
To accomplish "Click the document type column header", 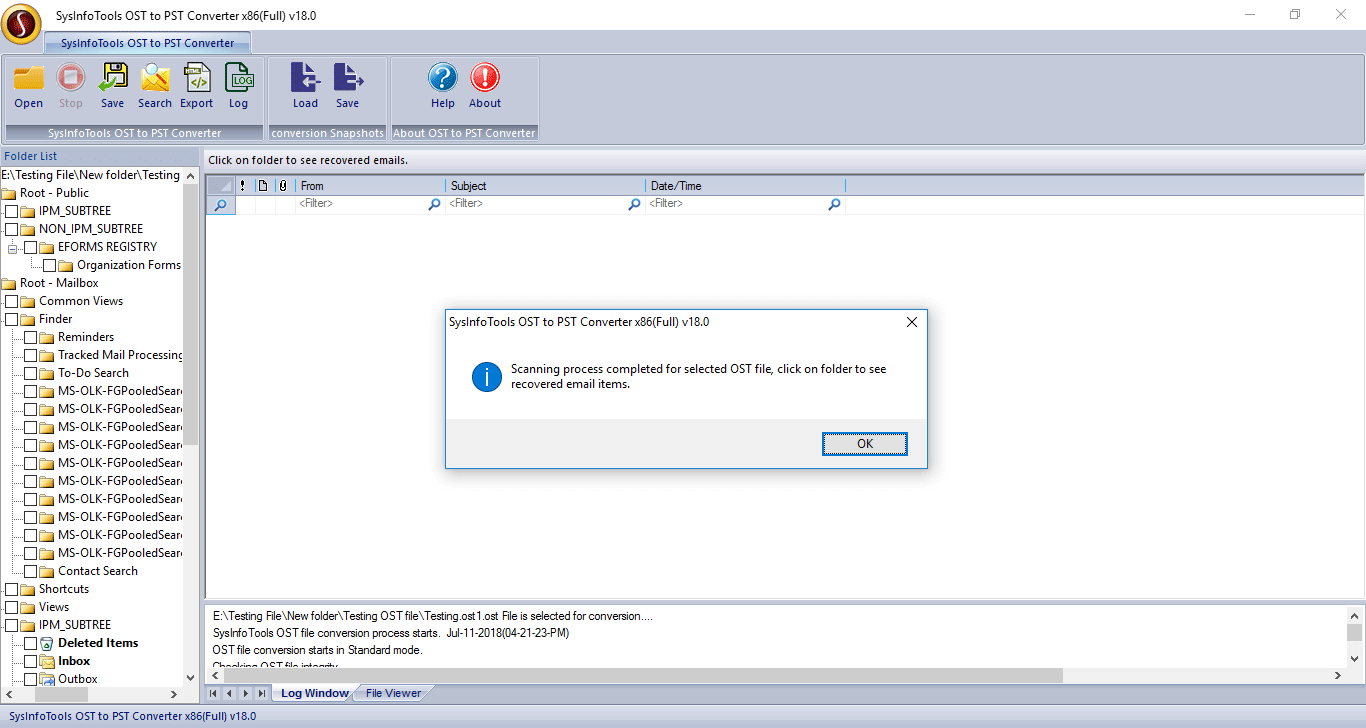I will 263,185.
